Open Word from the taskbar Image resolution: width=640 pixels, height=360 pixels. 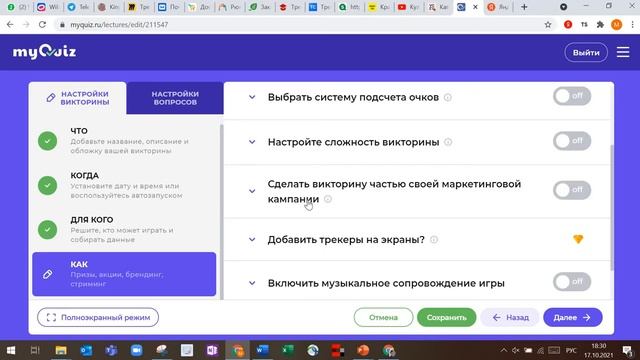tap(262, 350)
